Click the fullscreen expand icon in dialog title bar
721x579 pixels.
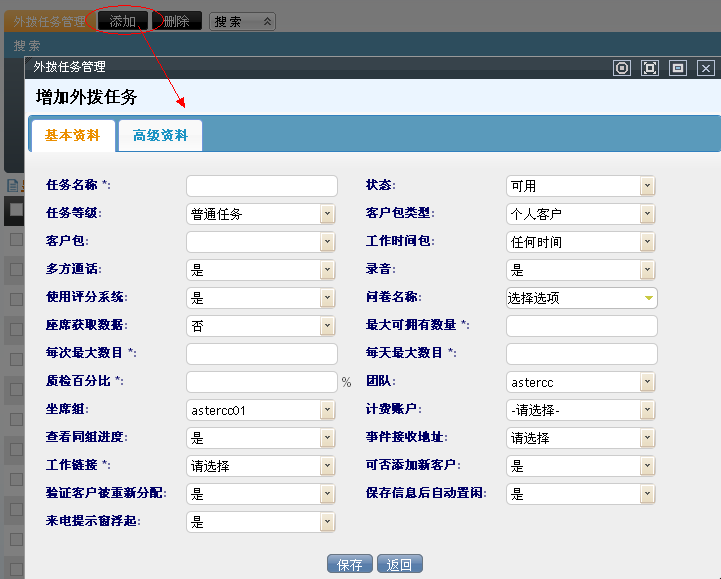(650, 68)
